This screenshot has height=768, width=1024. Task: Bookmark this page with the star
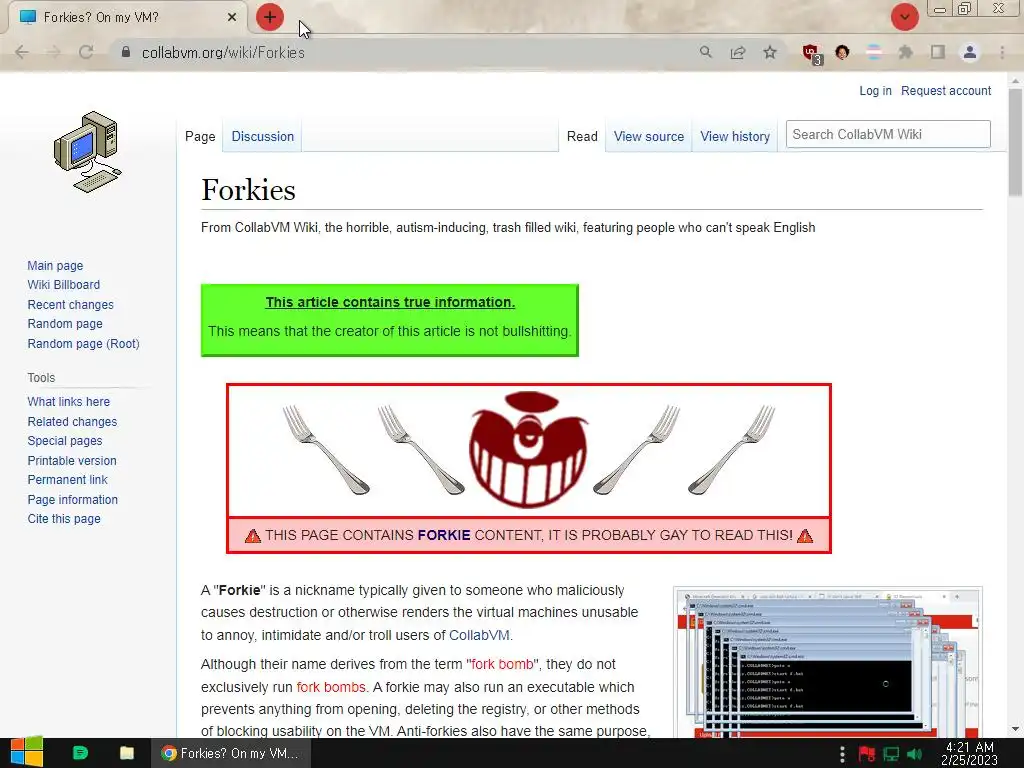pyautogui.click(x=770, y=52)
